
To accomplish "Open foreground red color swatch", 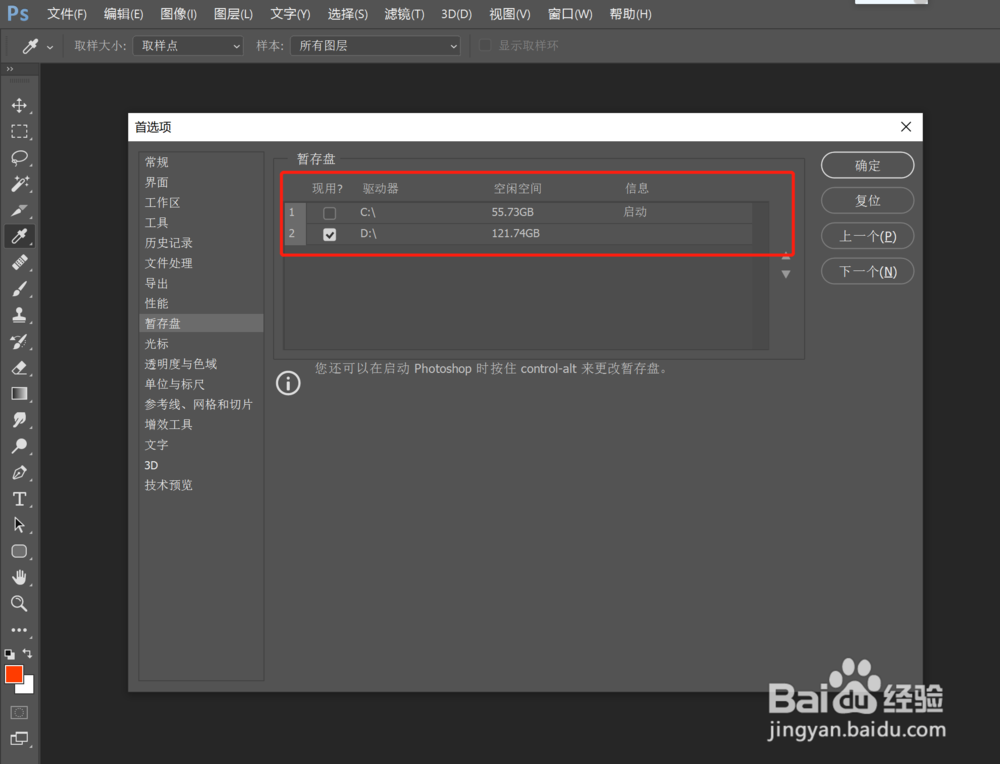I will point(13,674).
